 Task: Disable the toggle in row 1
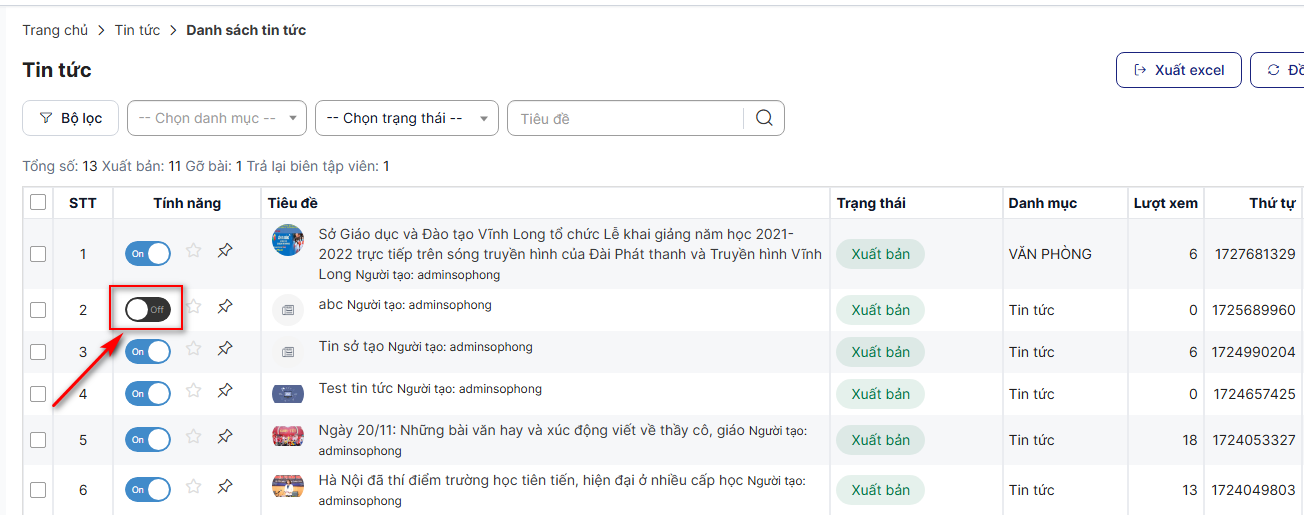(148, 254)
